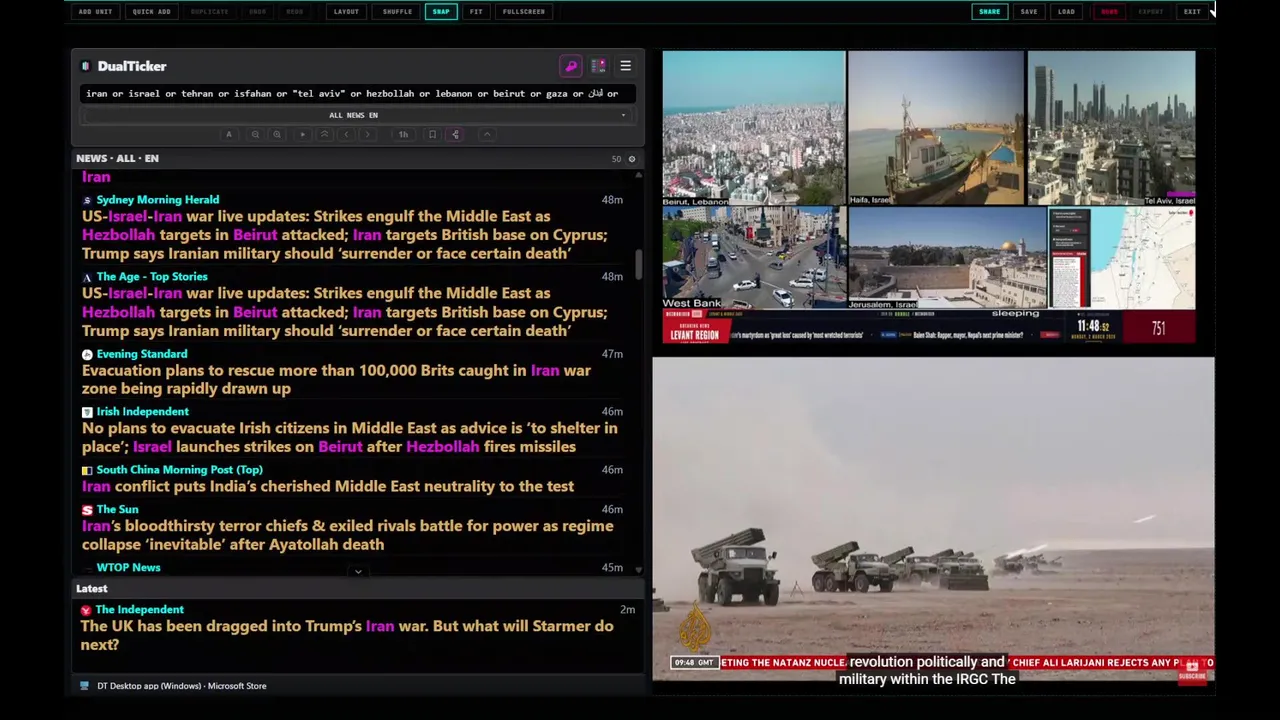1280x720 pixels.
Task: Open the West Bank camera feed
Action: coord(753,258)
